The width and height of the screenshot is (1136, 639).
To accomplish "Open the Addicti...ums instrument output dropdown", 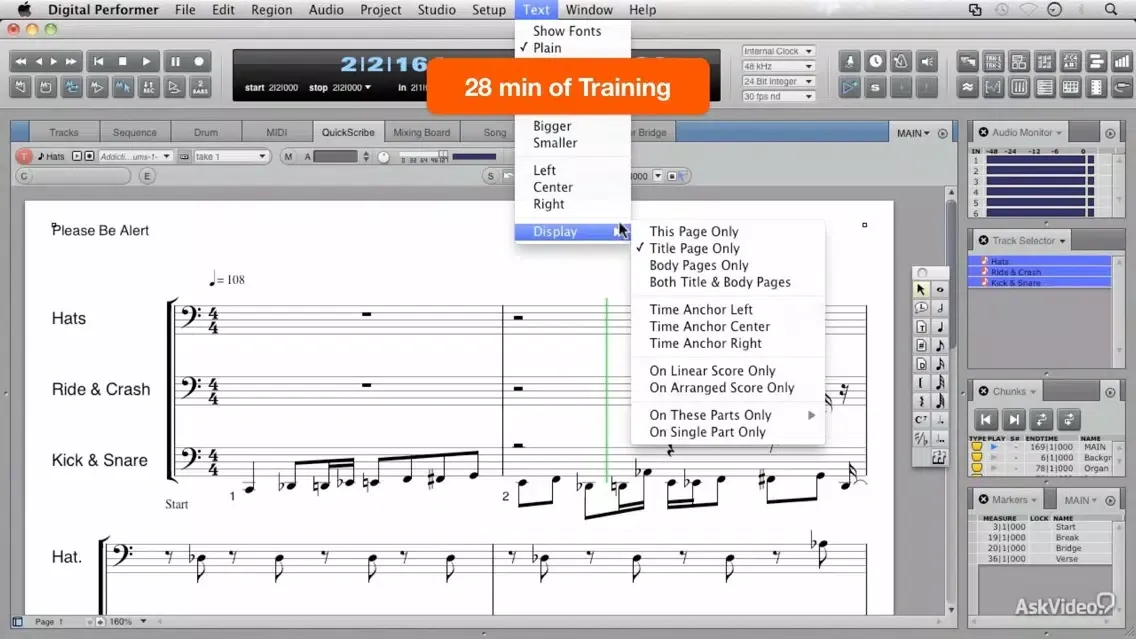I will click(x=135, y=156).
